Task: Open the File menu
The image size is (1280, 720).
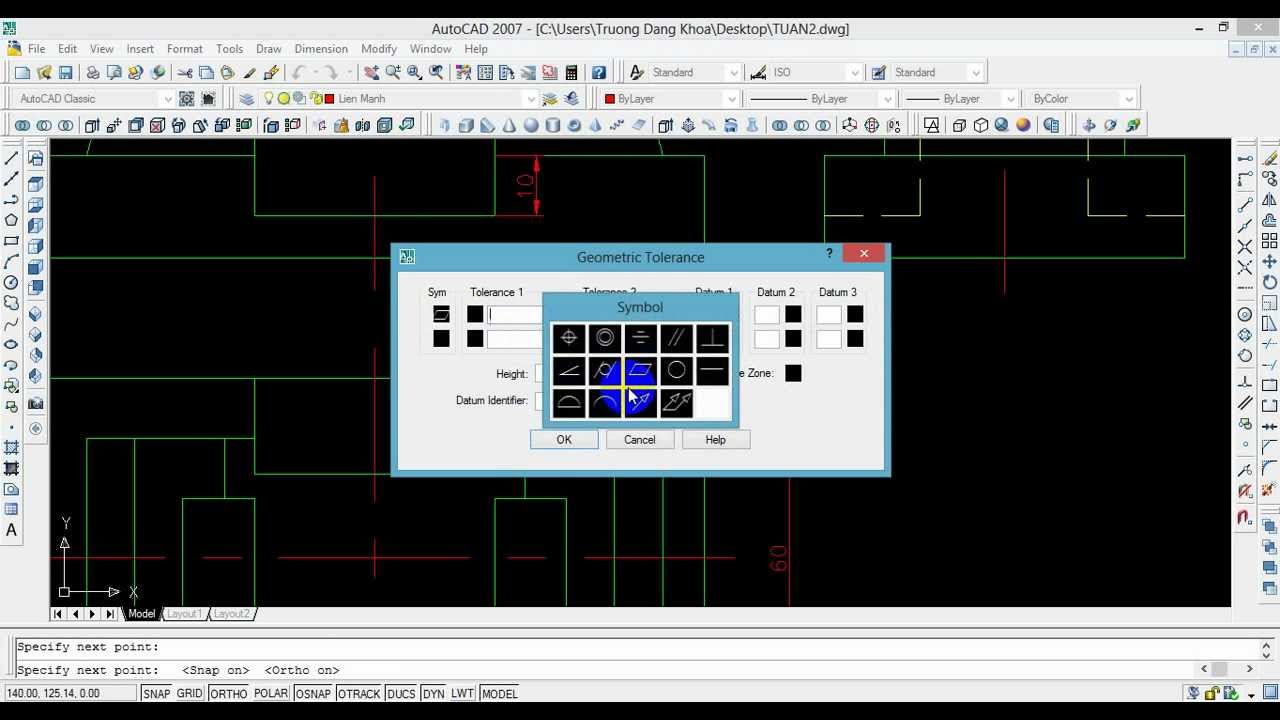Action: pos(36,48)
